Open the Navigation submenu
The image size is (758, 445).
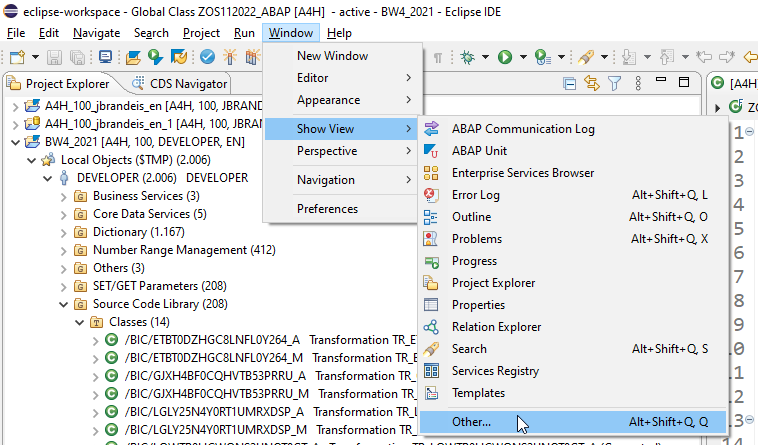[x=343, y=180]
